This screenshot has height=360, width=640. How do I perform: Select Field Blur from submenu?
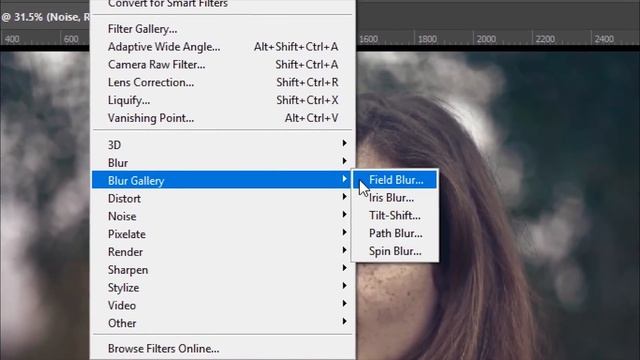click(x=395, y=180)
